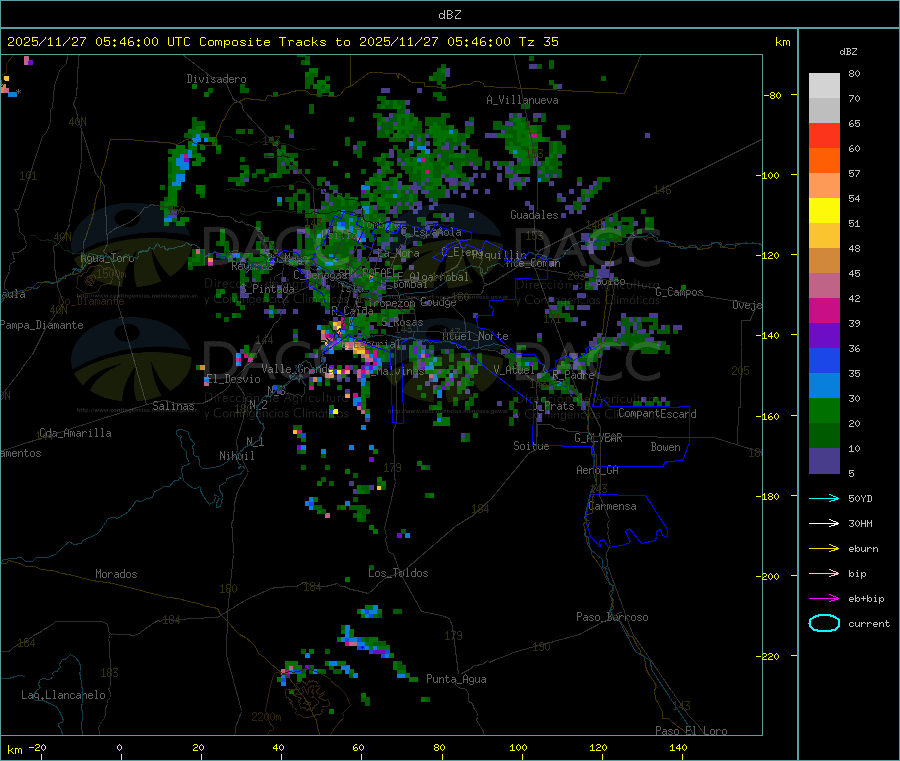Click the cyan 50YD arrow legend icon
The height and width of the screenshot is (761, 900).
pos(824,498)
